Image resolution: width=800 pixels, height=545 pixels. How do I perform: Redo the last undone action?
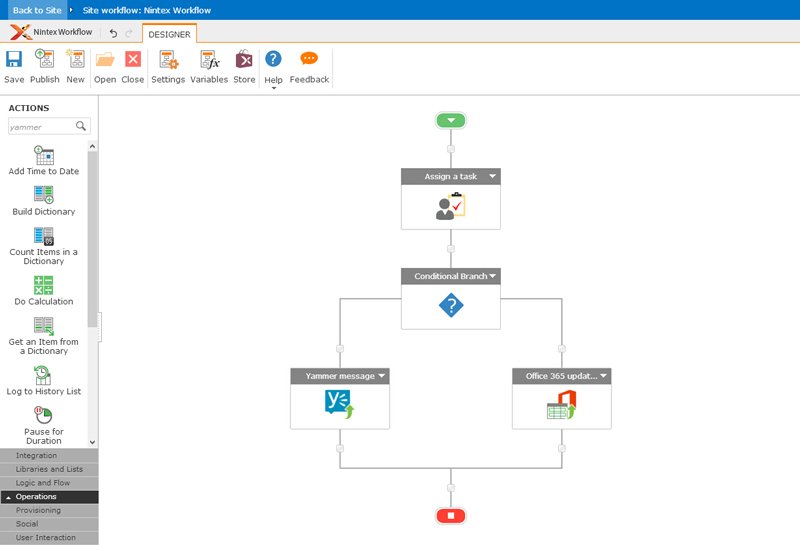129,34
